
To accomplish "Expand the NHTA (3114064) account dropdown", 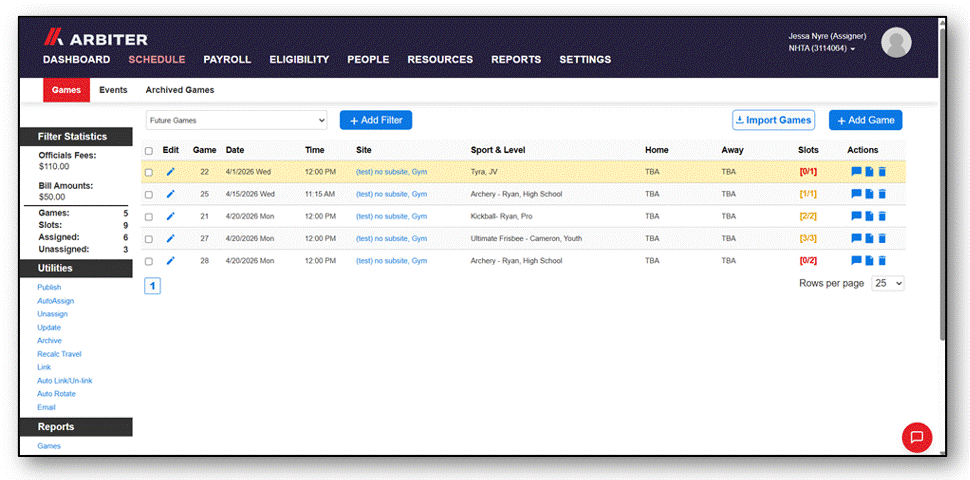I will pos(822,48).
